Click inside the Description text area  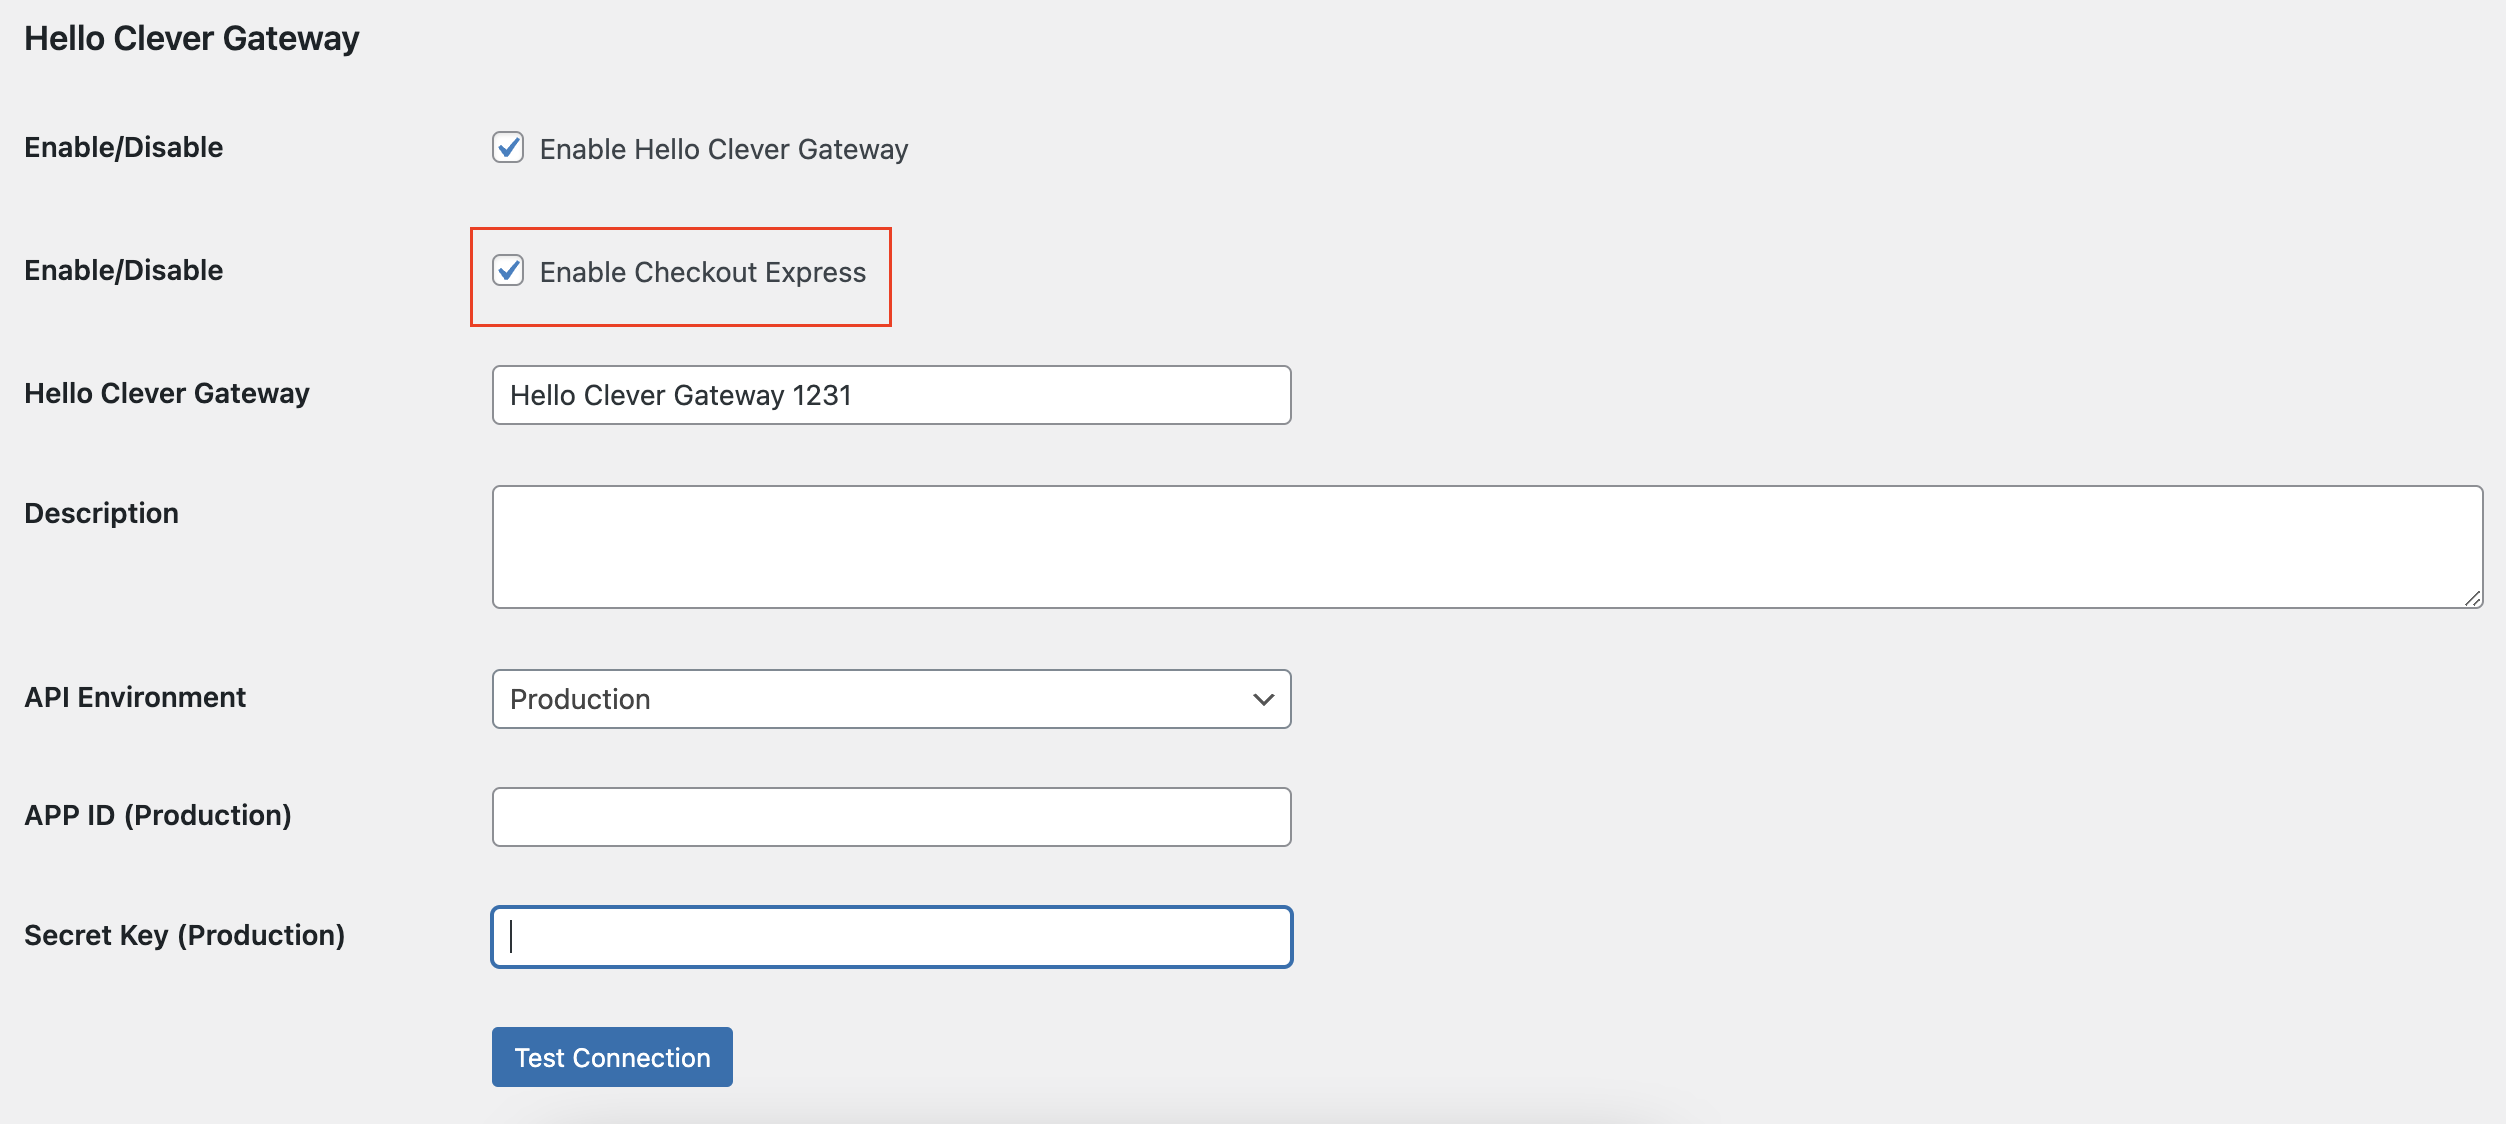[1486, 547]
